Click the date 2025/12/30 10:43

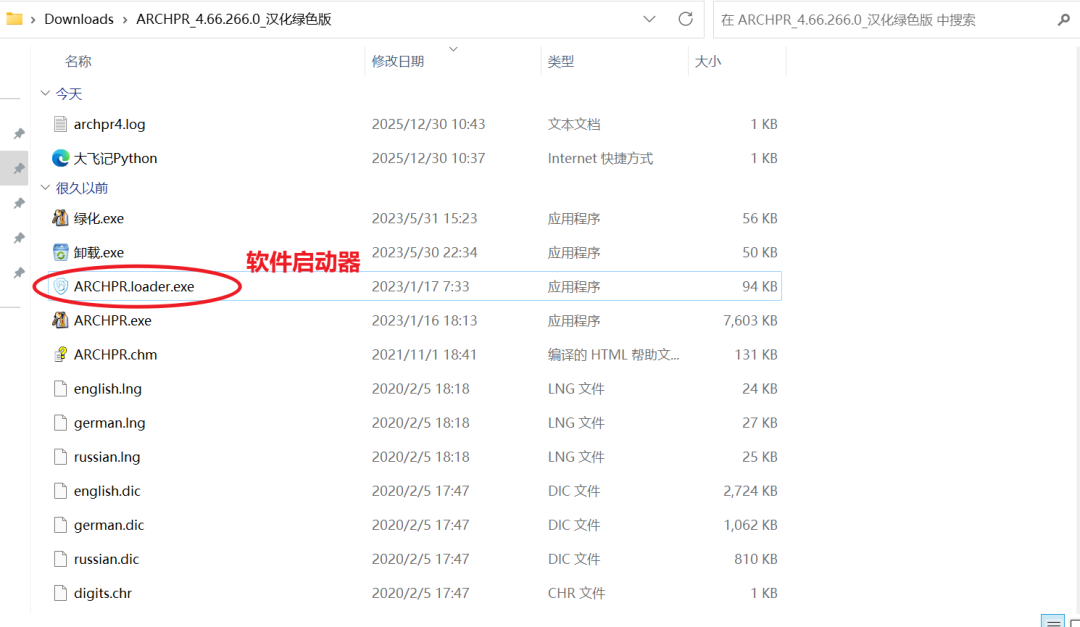(428, 124)
